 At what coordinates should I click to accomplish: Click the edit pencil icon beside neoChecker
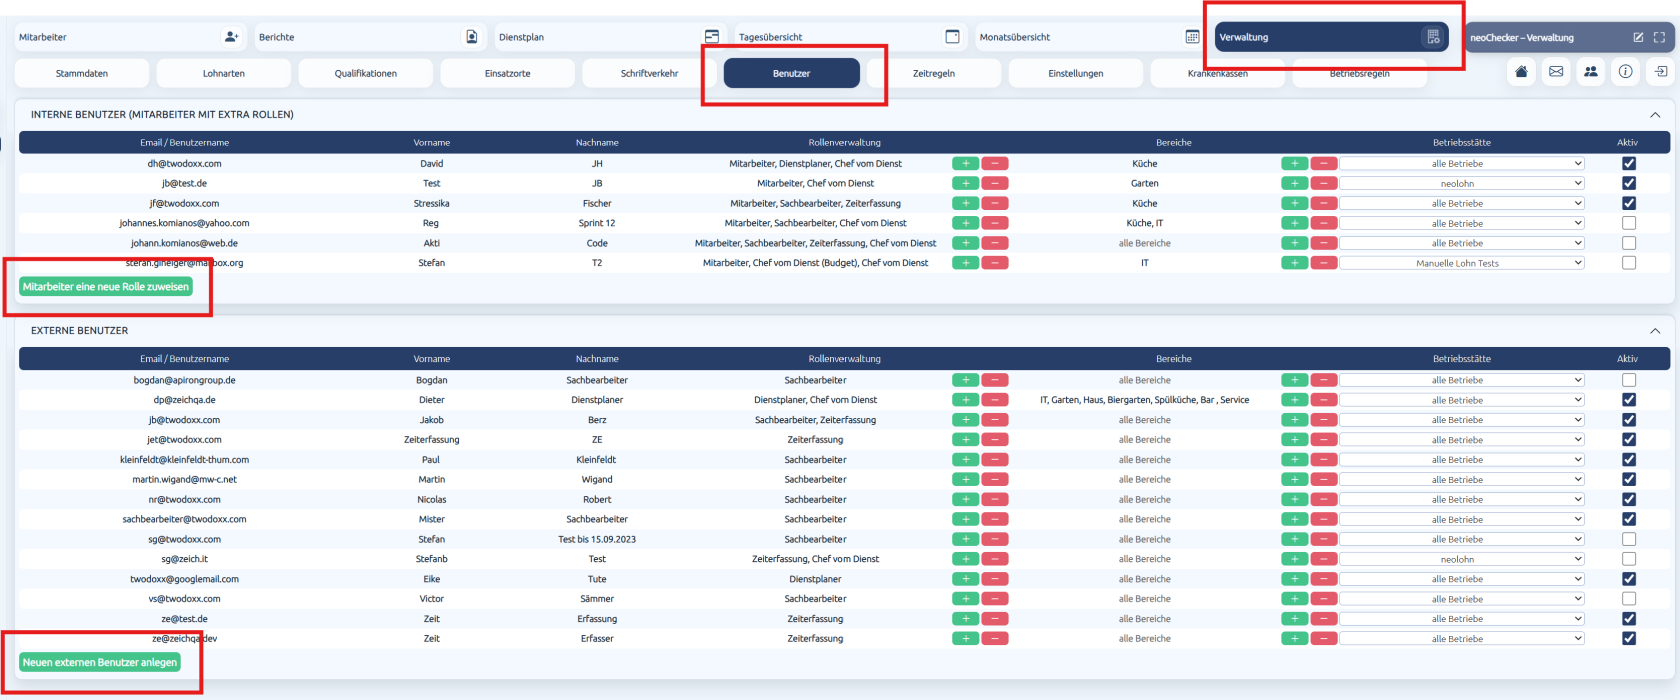pyautogui.click(x=1638, y=37)
